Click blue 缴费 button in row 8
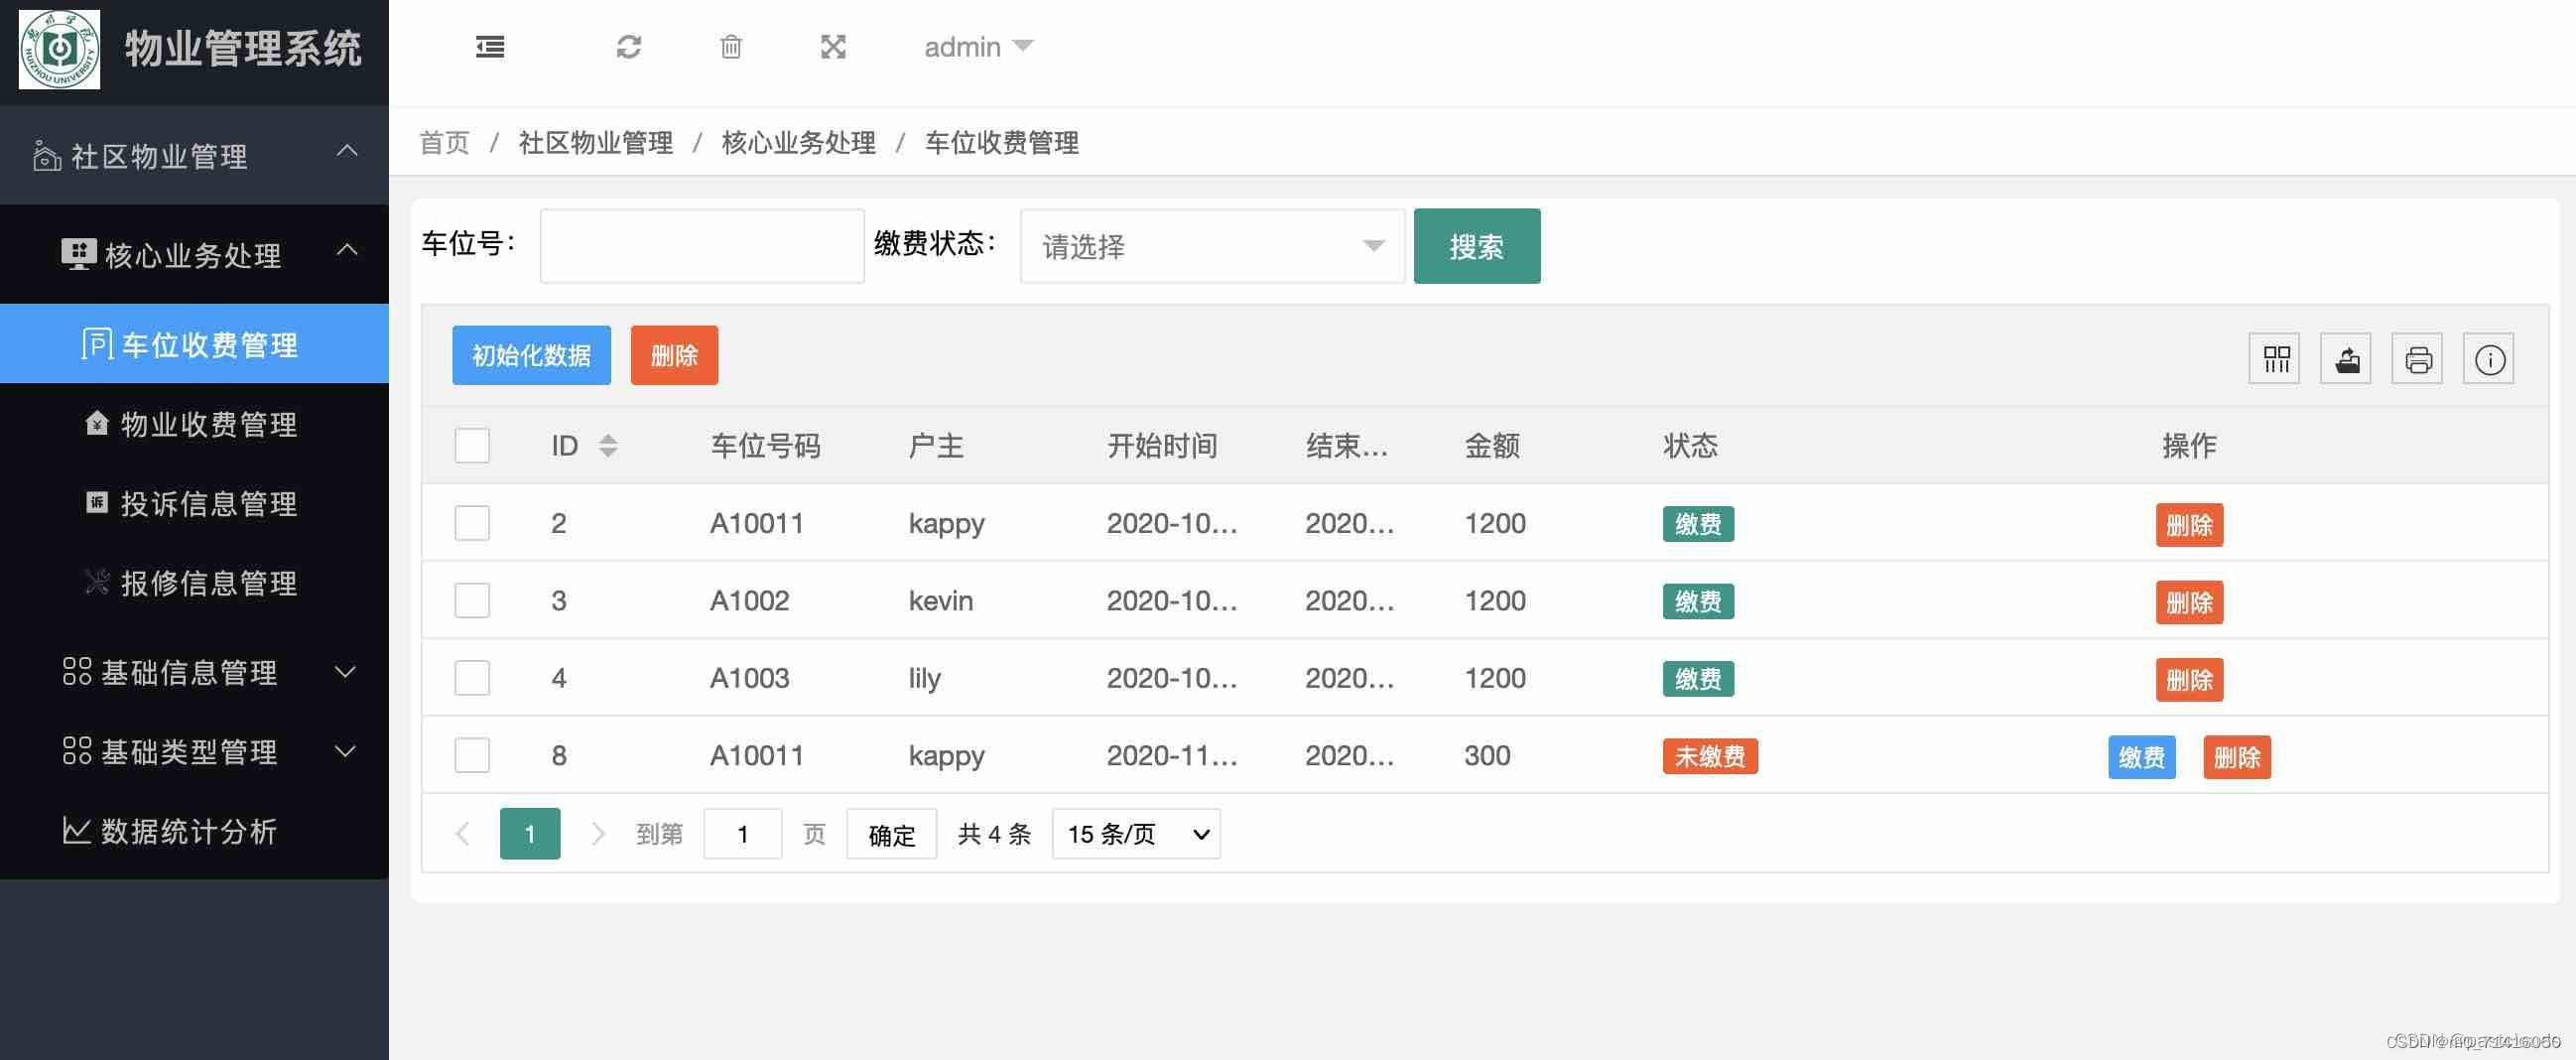 pos(2141,757)
